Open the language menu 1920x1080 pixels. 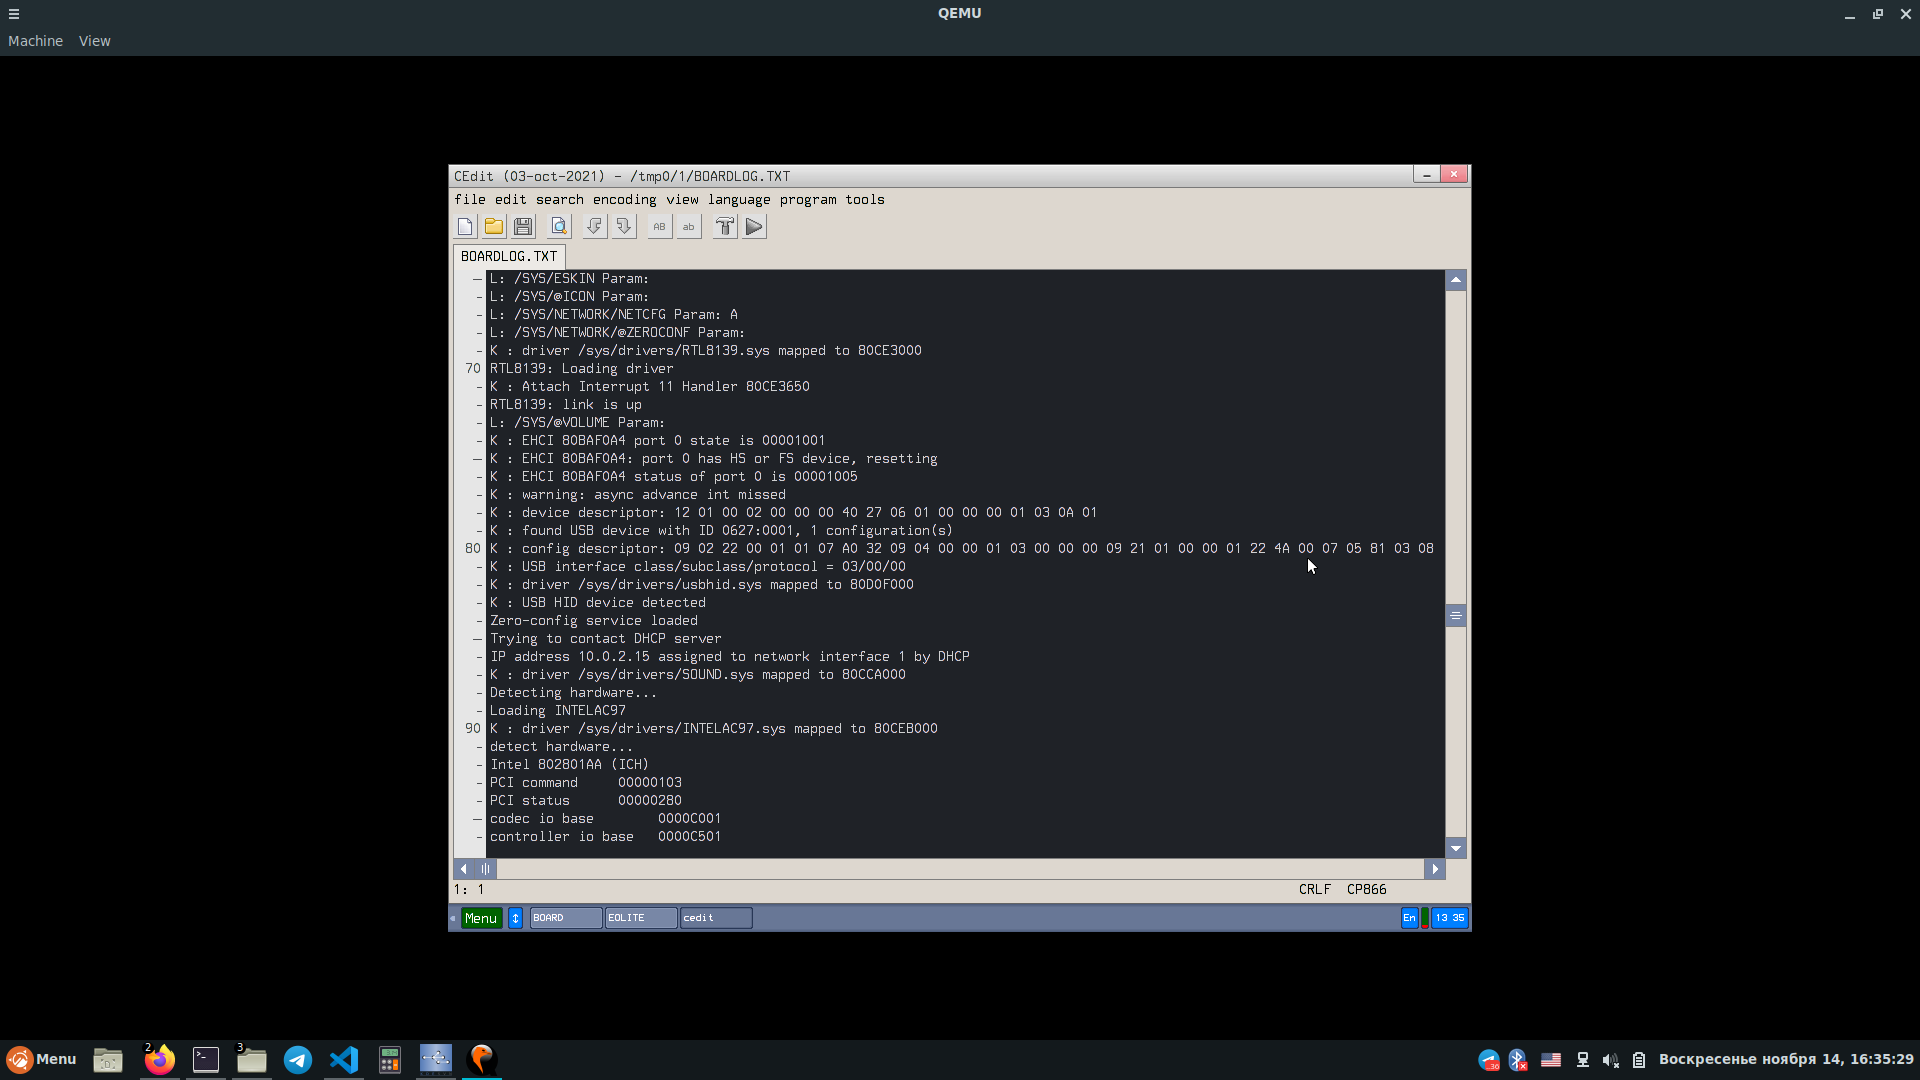click(739, 200)
